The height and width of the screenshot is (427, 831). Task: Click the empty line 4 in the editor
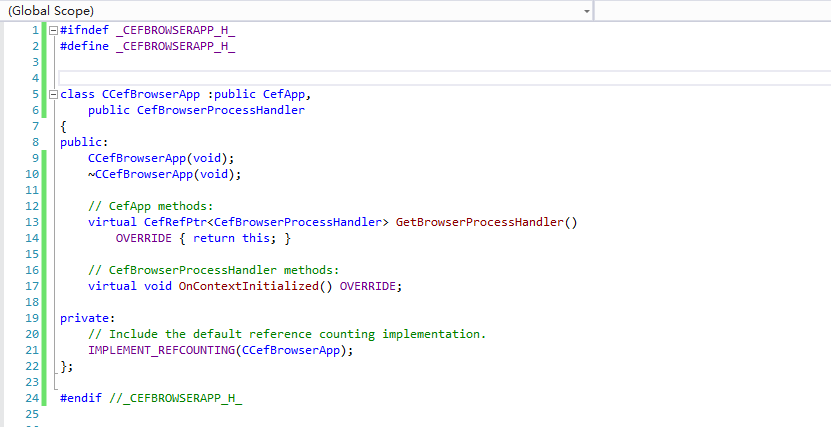444,78
